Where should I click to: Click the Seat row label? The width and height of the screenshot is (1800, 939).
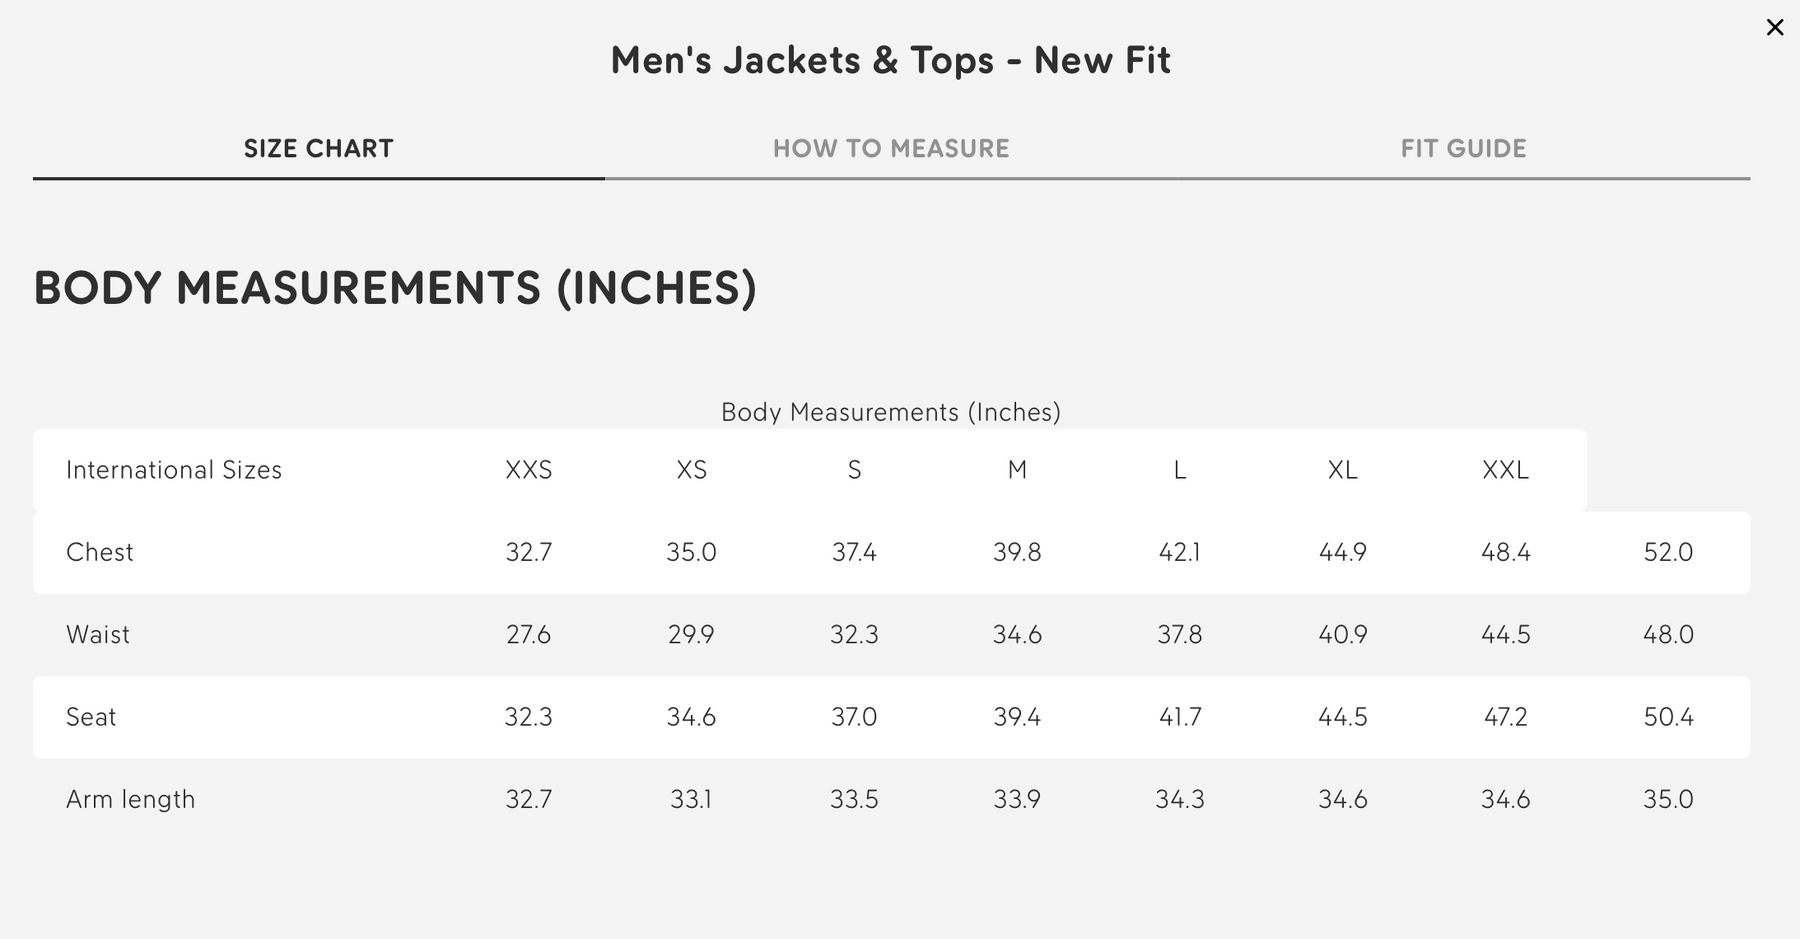tap(91, 717)
